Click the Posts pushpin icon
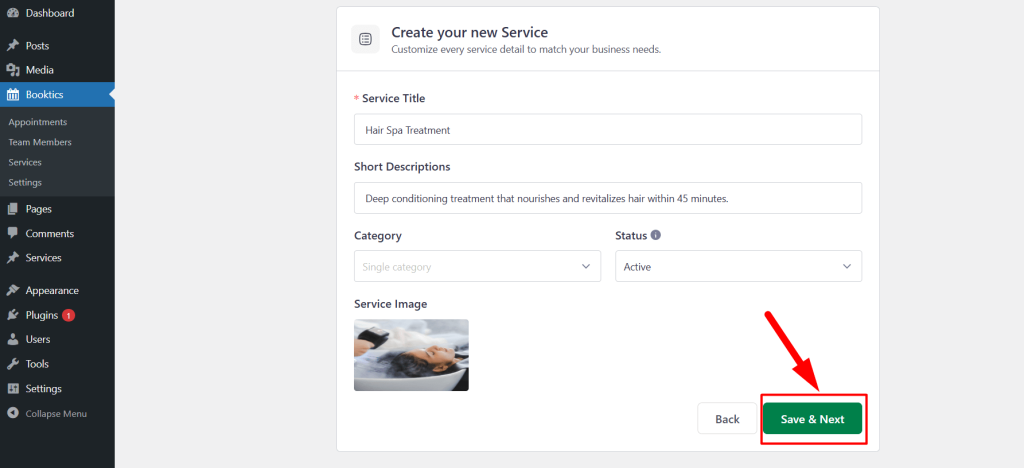 pos(12,46)
